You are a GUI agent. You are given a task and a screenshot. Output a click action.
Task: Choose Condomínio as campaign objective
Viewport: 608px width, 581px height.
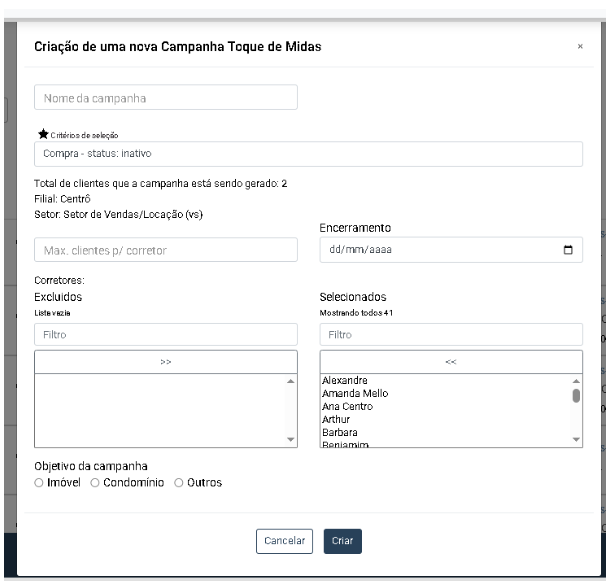[x=95, y=483]
